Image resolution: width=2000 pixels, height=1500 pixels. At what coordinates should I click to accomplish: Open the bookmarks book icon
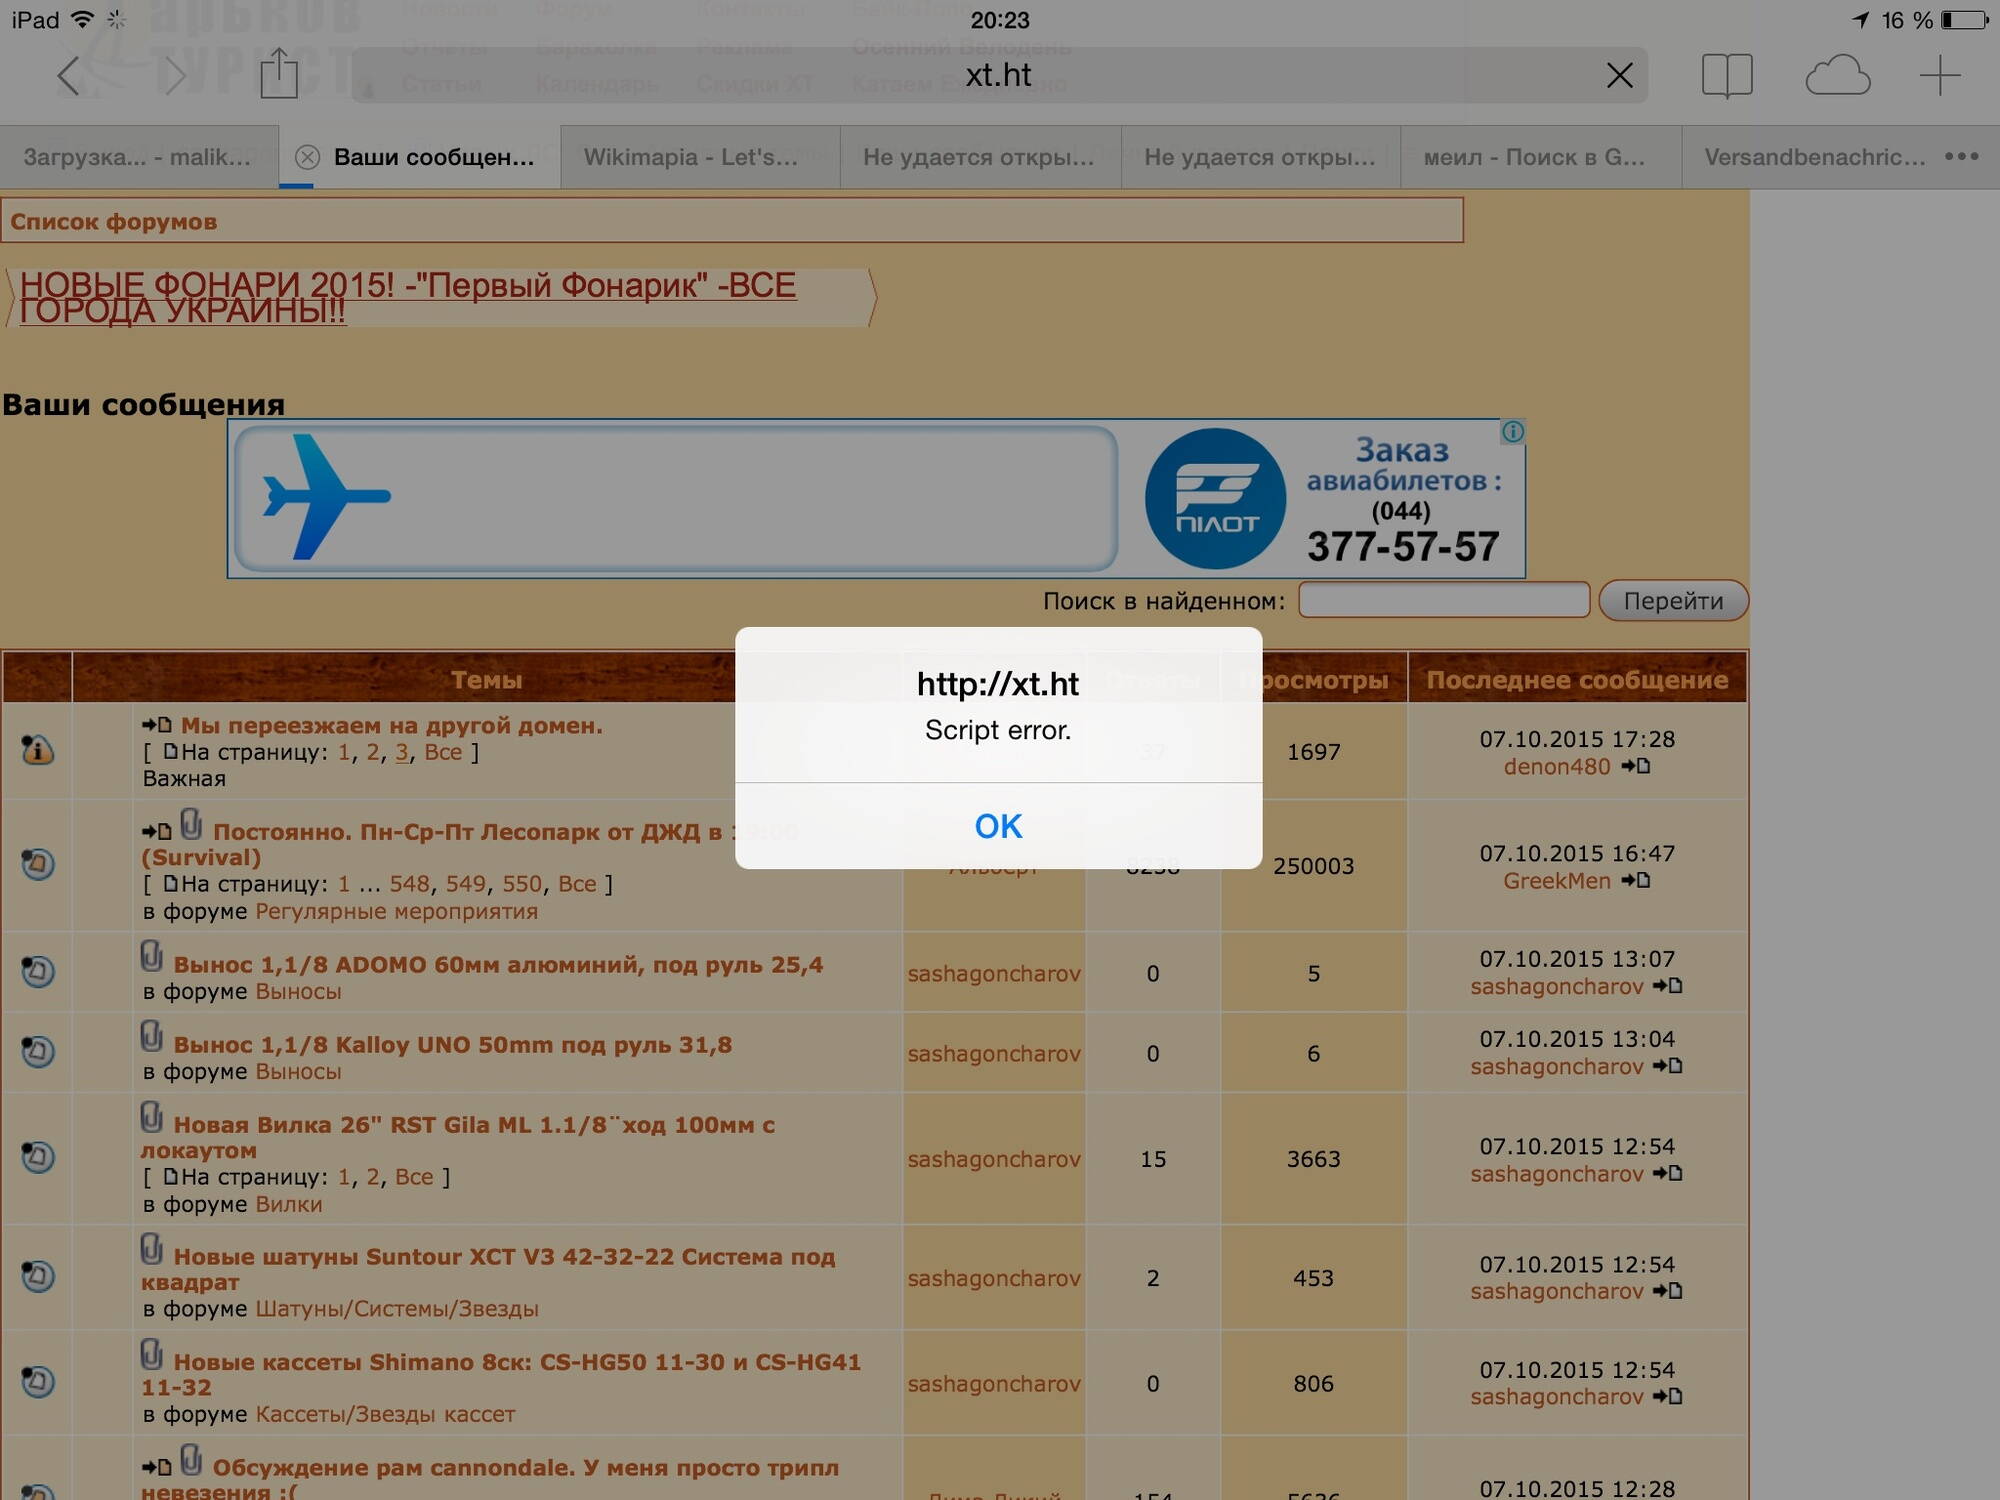pos(1727,75)
